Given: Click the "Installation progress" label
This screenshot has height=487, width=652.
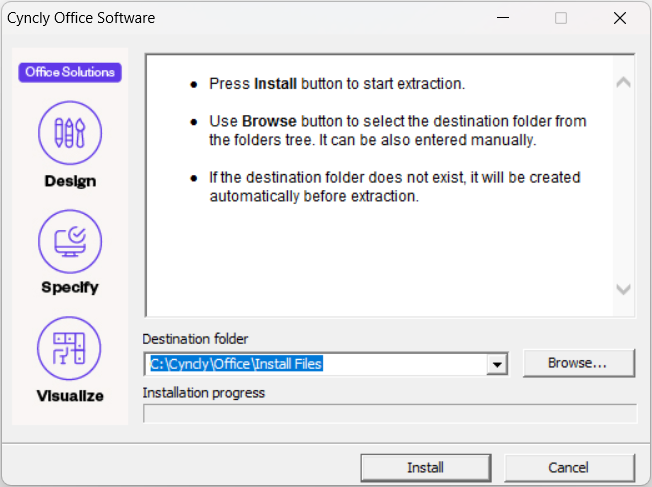Looking at the screenshot, I should (x=204, y=393).
